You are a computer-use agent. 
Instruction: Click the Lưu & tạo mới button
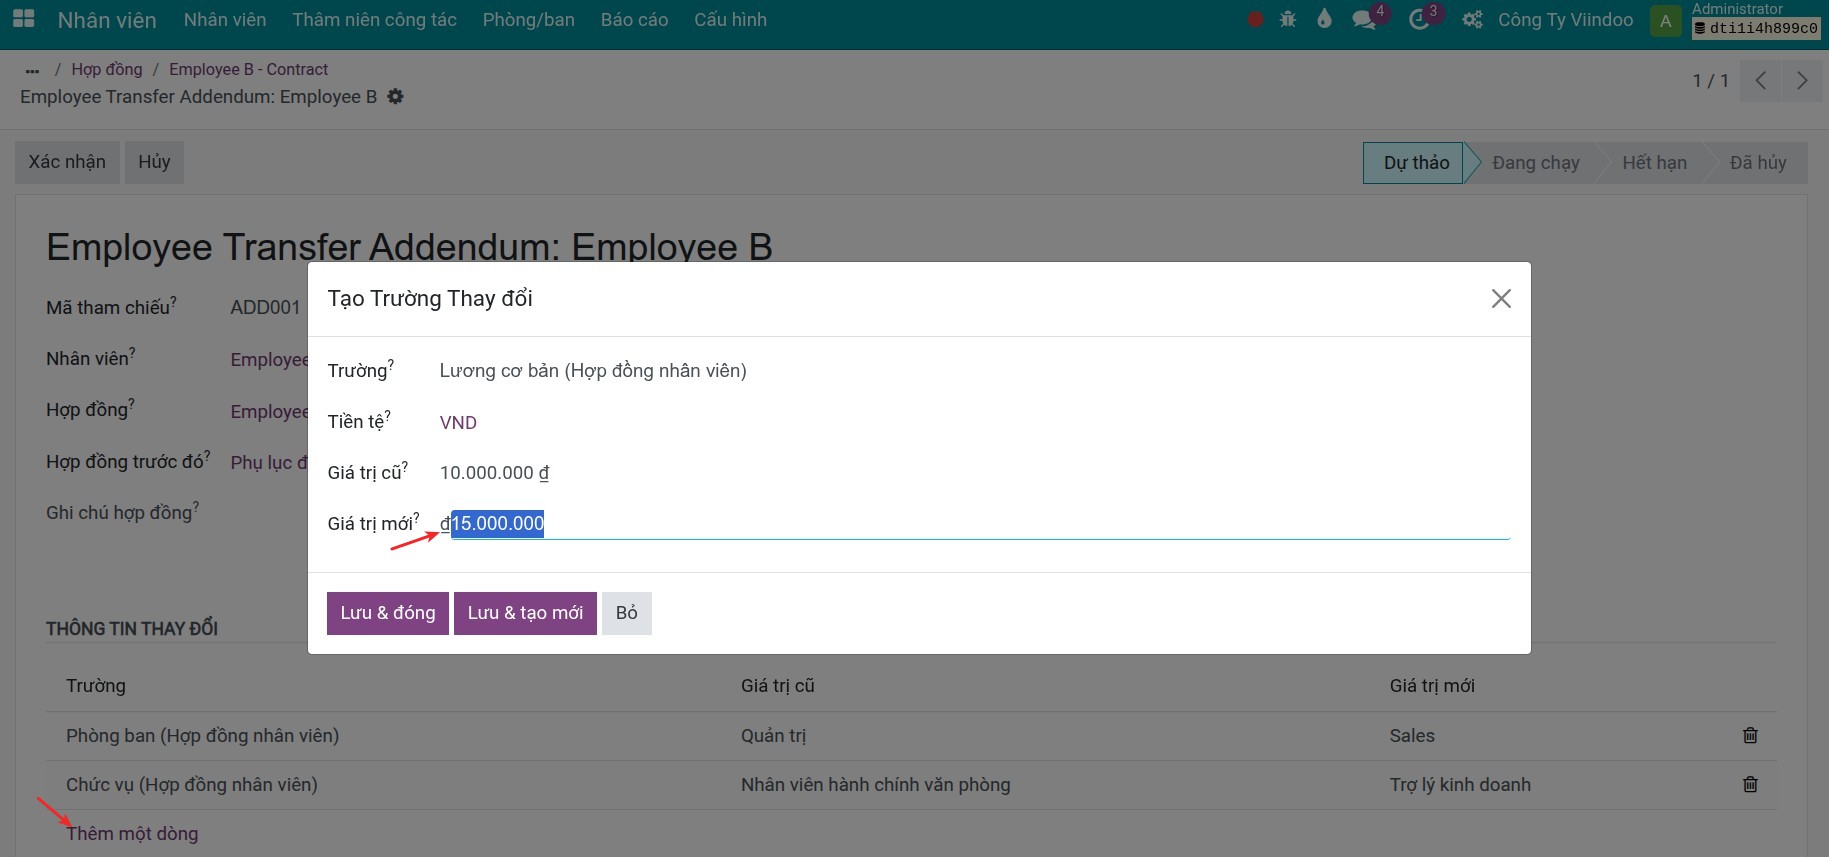[x=525, y=613]
